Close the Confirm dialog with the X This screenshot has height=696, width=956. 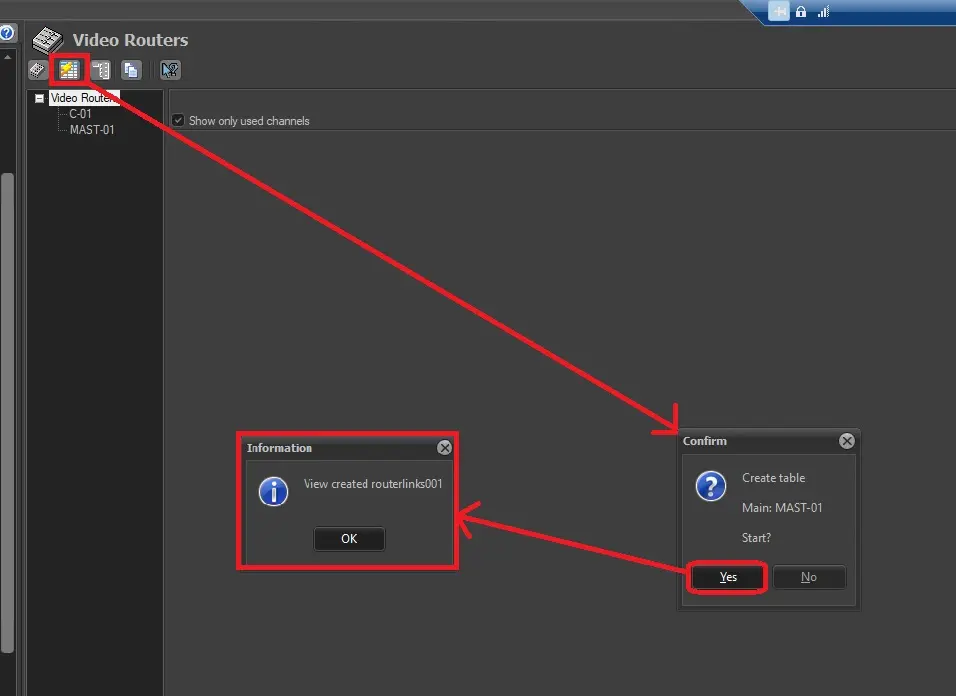tap(846, 441)
